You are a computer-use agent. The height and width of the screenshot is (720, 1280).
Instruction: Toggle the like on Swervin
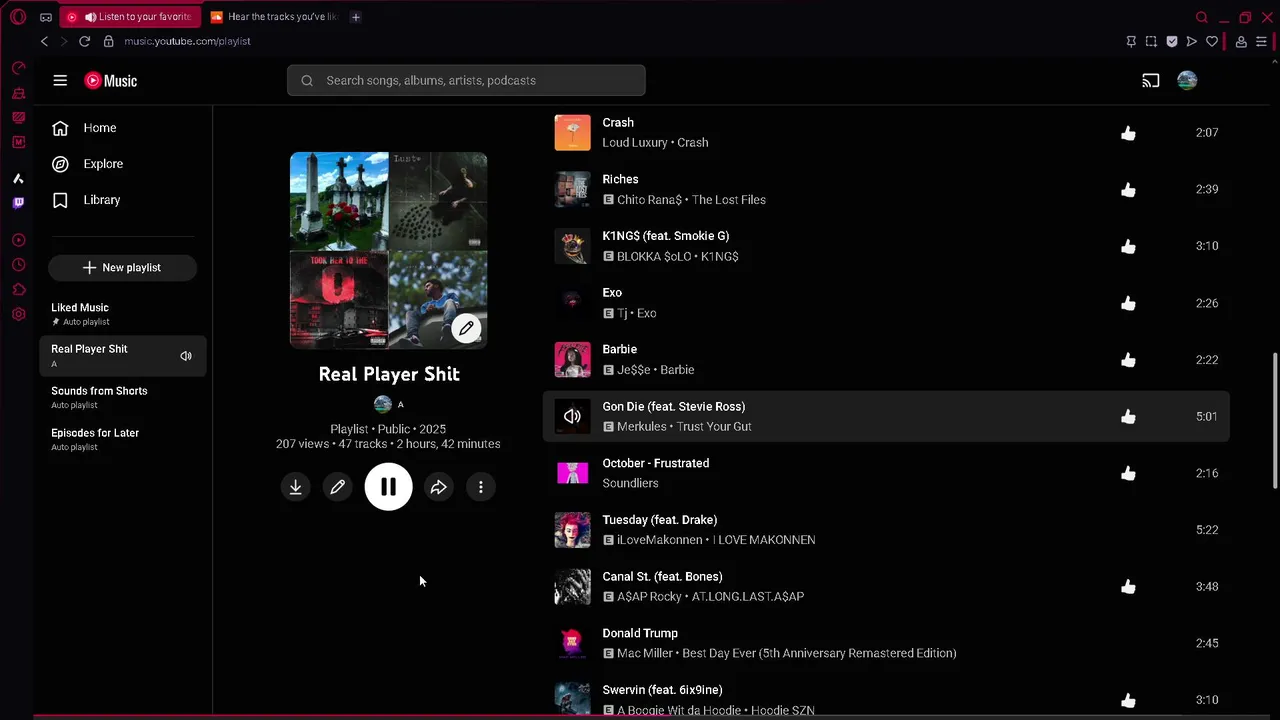click(1128, 700)
